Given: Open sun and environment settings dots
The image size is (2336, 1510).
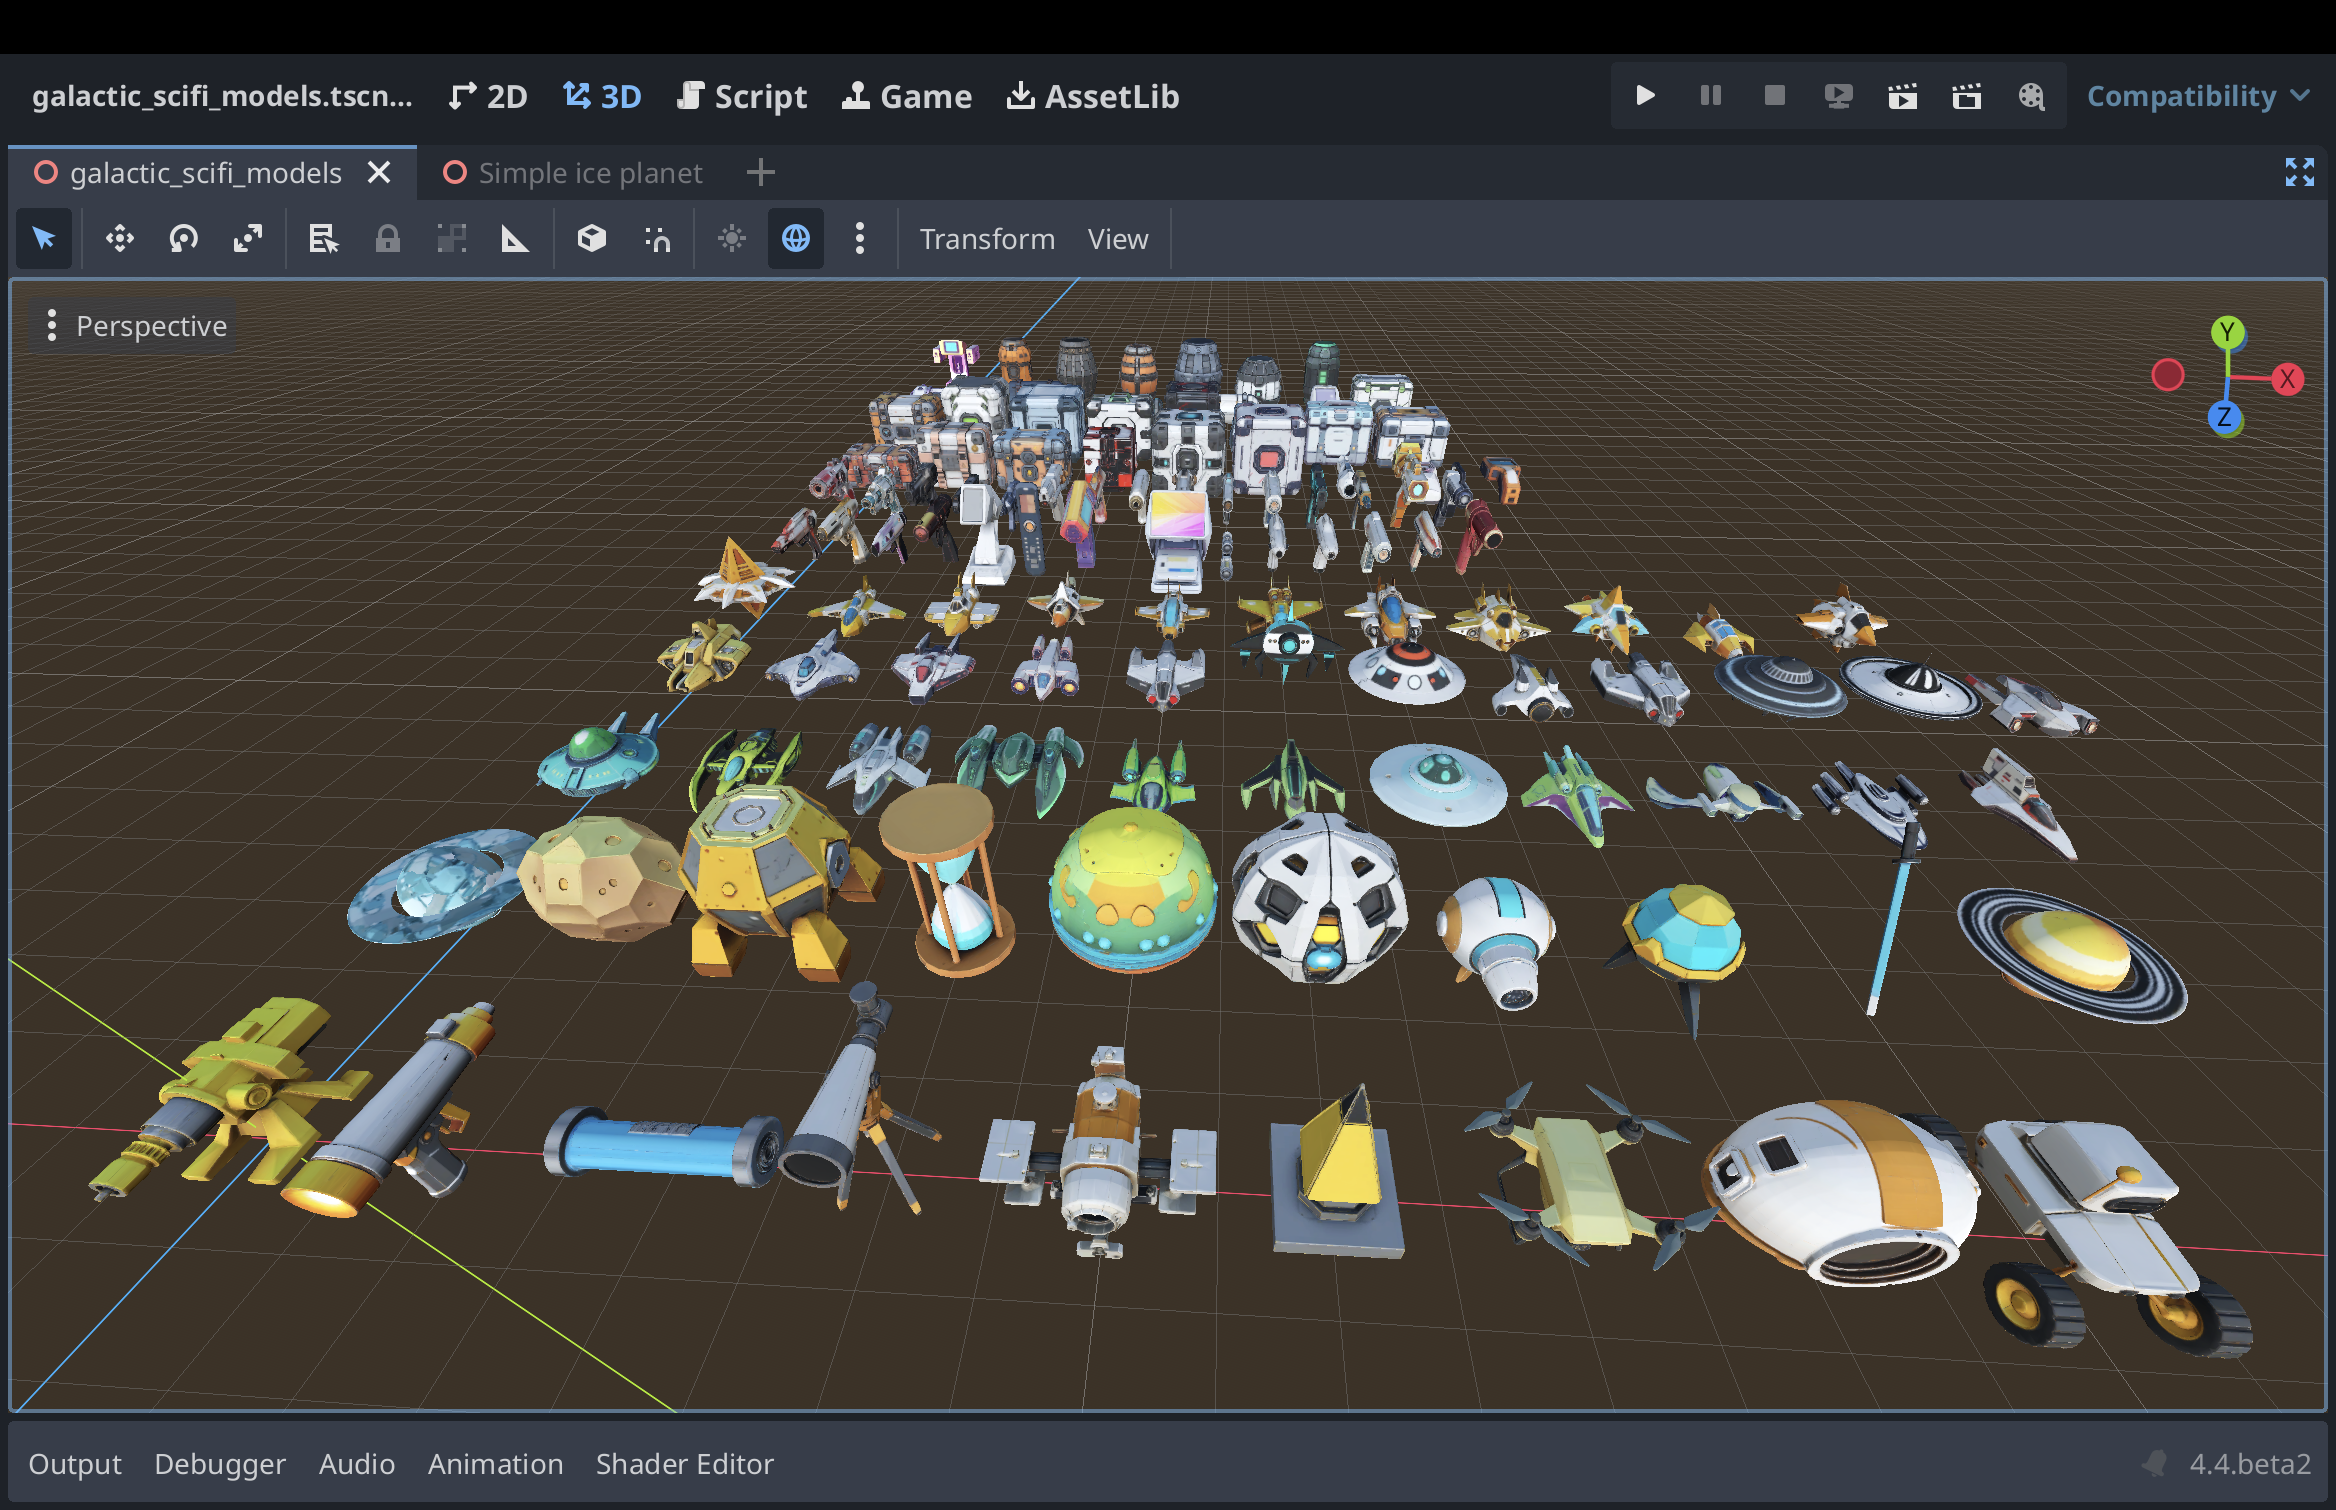Looking at the screenshot, I should [860, 239].
